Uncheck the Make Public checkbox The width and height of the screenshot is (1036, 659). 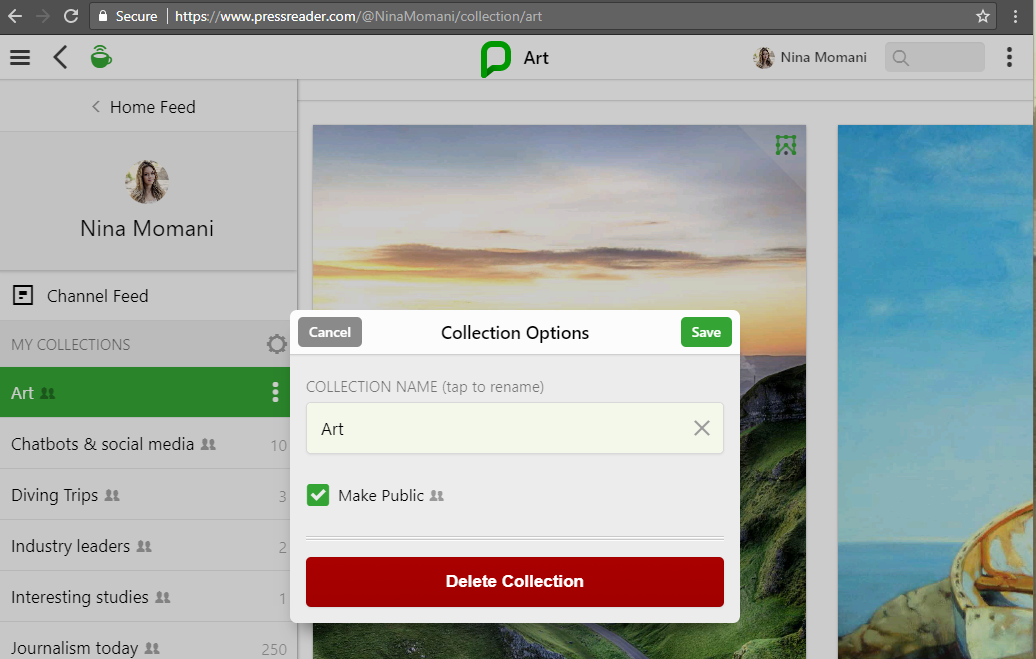(x=318, y=495)
